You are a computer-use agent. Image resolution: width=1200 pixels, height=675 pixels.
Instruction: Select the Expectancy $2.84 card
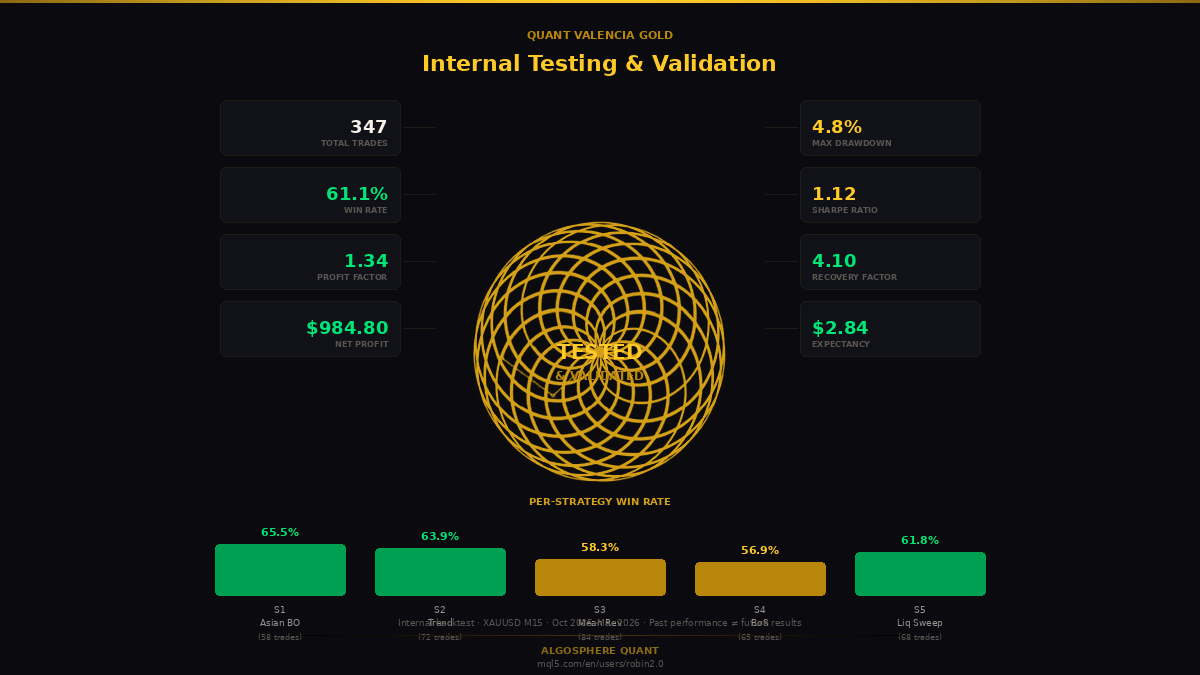tap(890, 329)
